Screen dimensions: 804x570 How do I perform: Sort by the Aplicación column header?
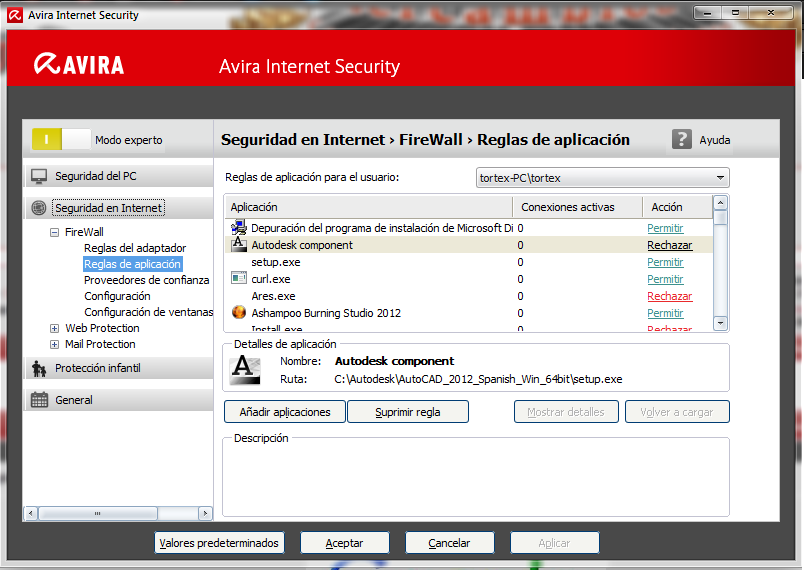(369, 207)
